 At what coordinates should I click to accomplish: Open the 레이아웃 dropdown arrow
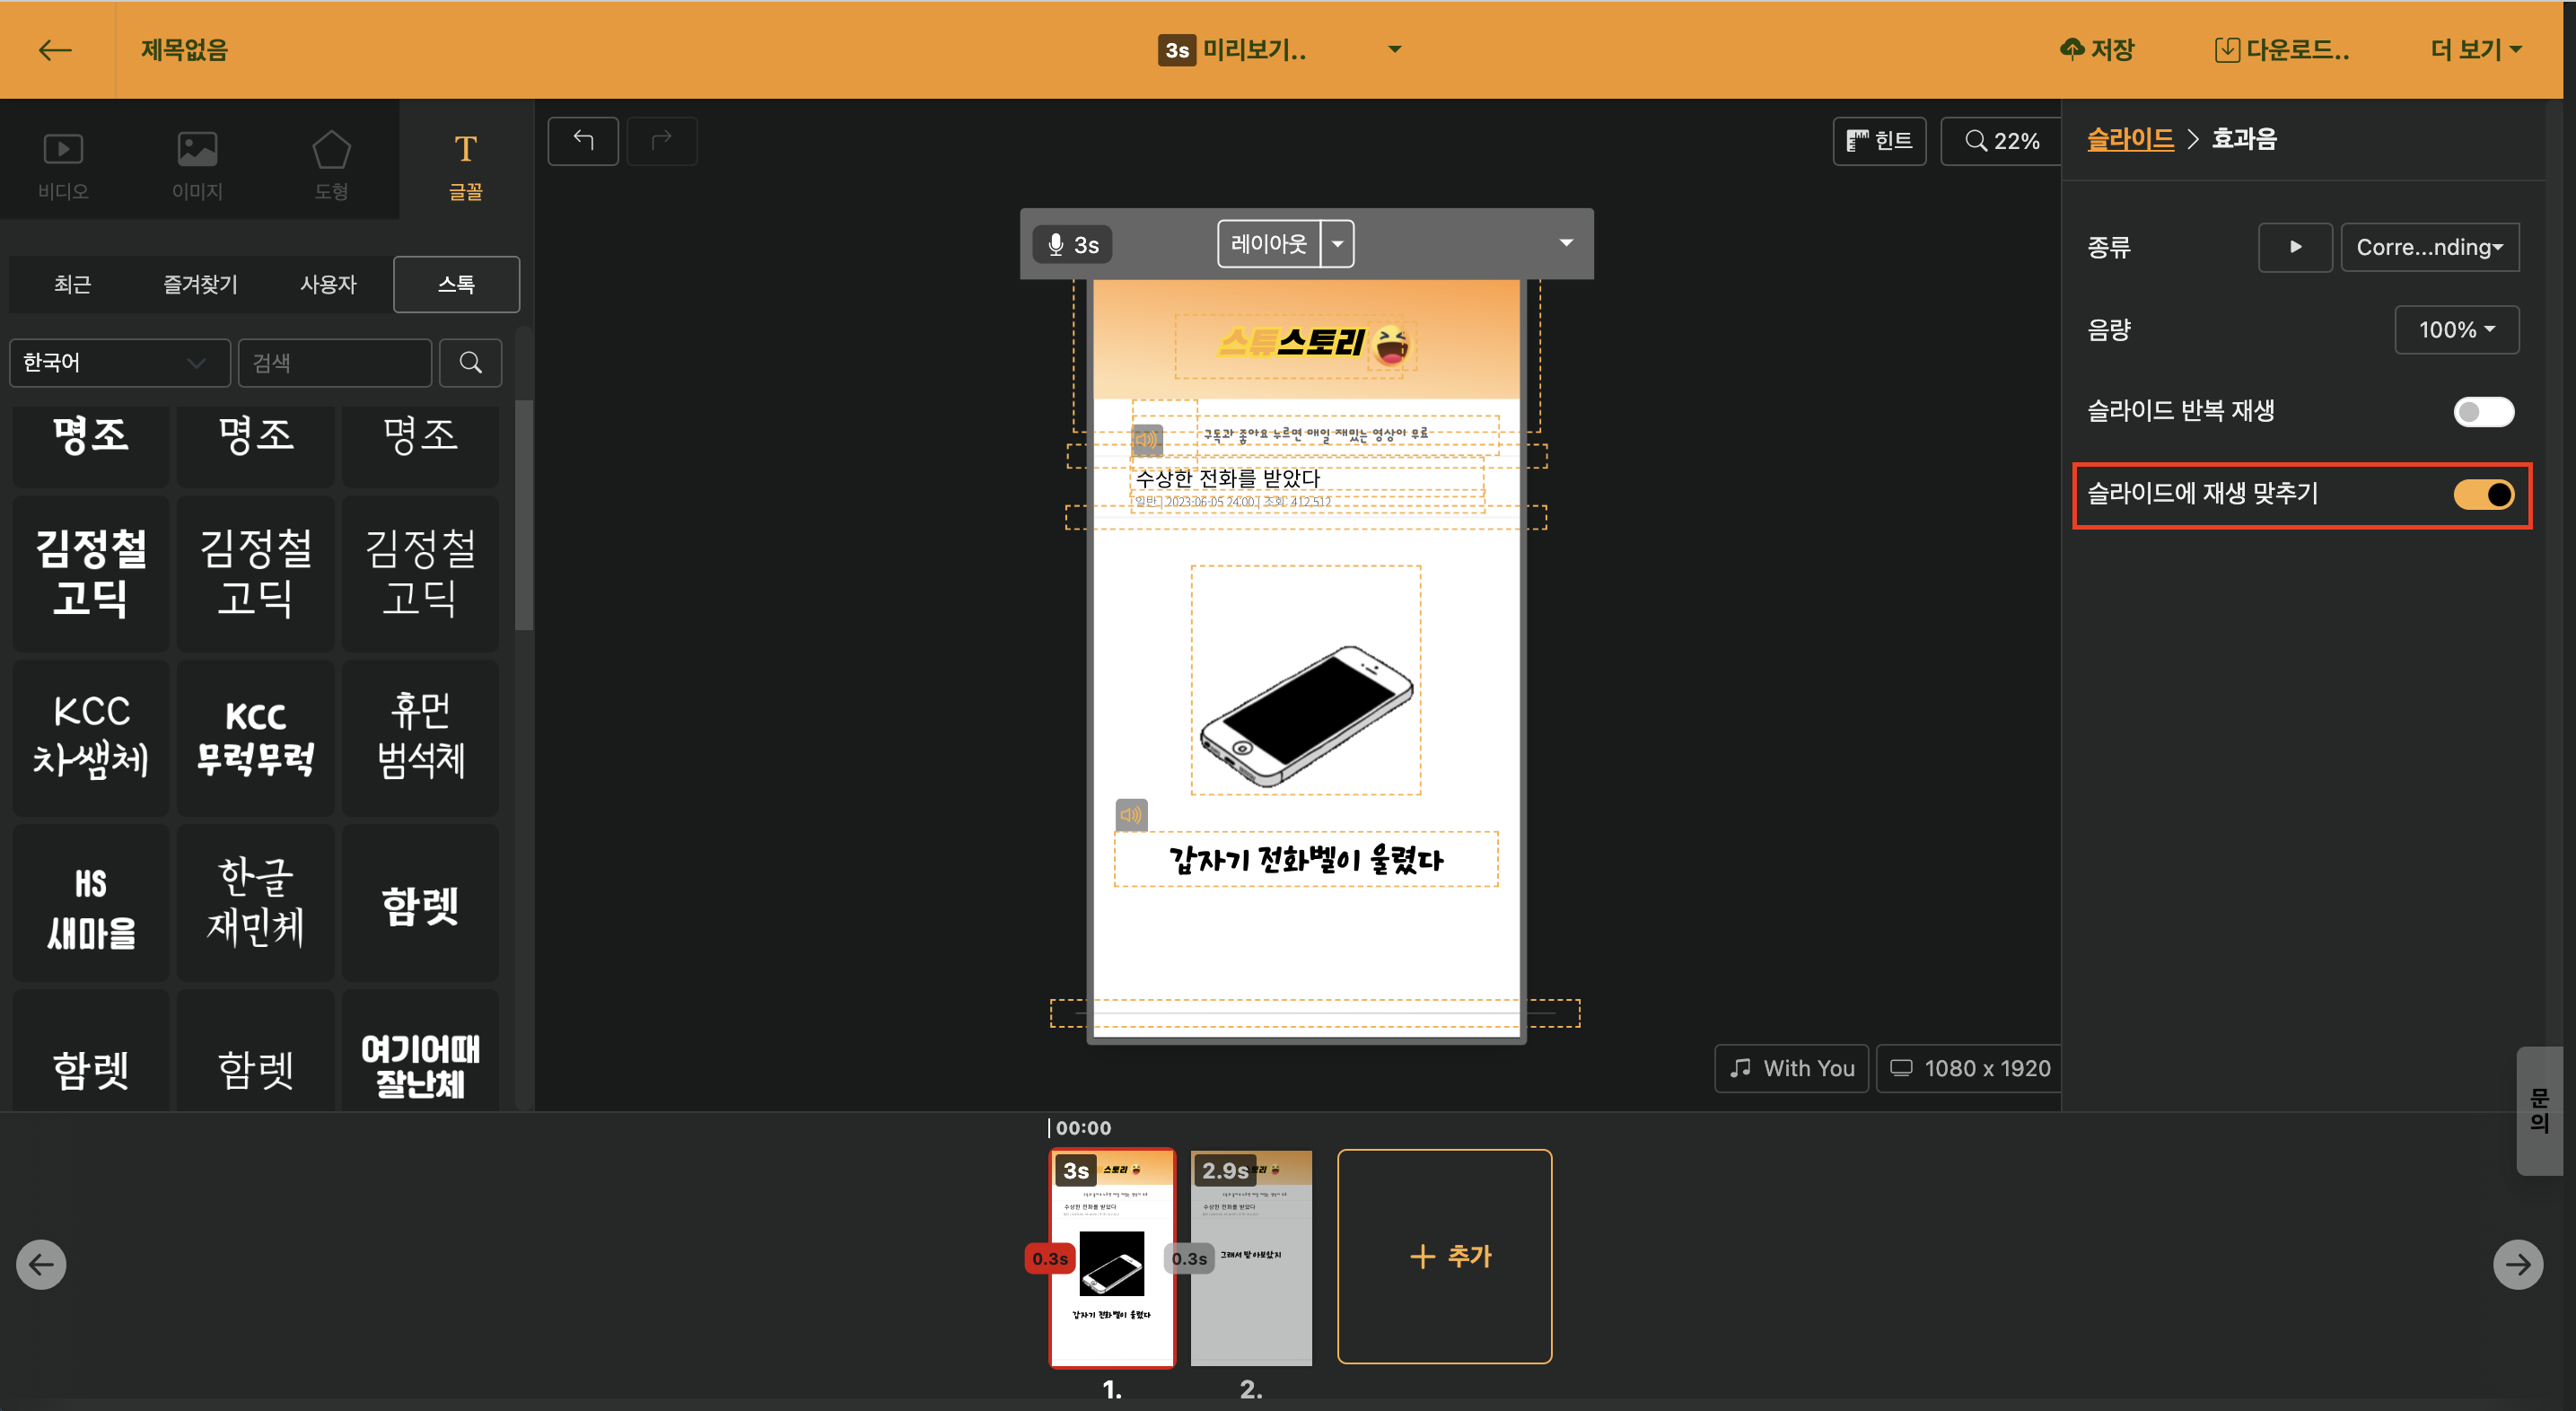click(x=1337, y=243)
